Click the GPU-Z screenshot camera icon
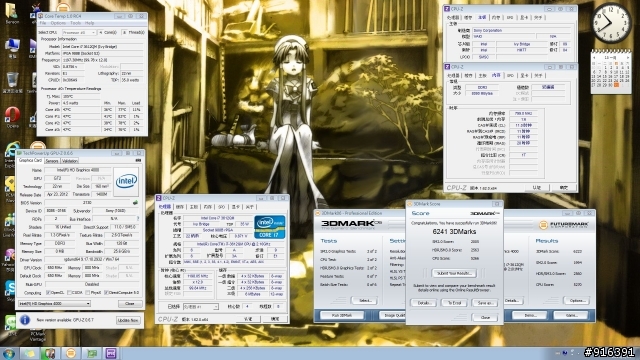Viewport: 640px width, 360px height. [138, 161]
